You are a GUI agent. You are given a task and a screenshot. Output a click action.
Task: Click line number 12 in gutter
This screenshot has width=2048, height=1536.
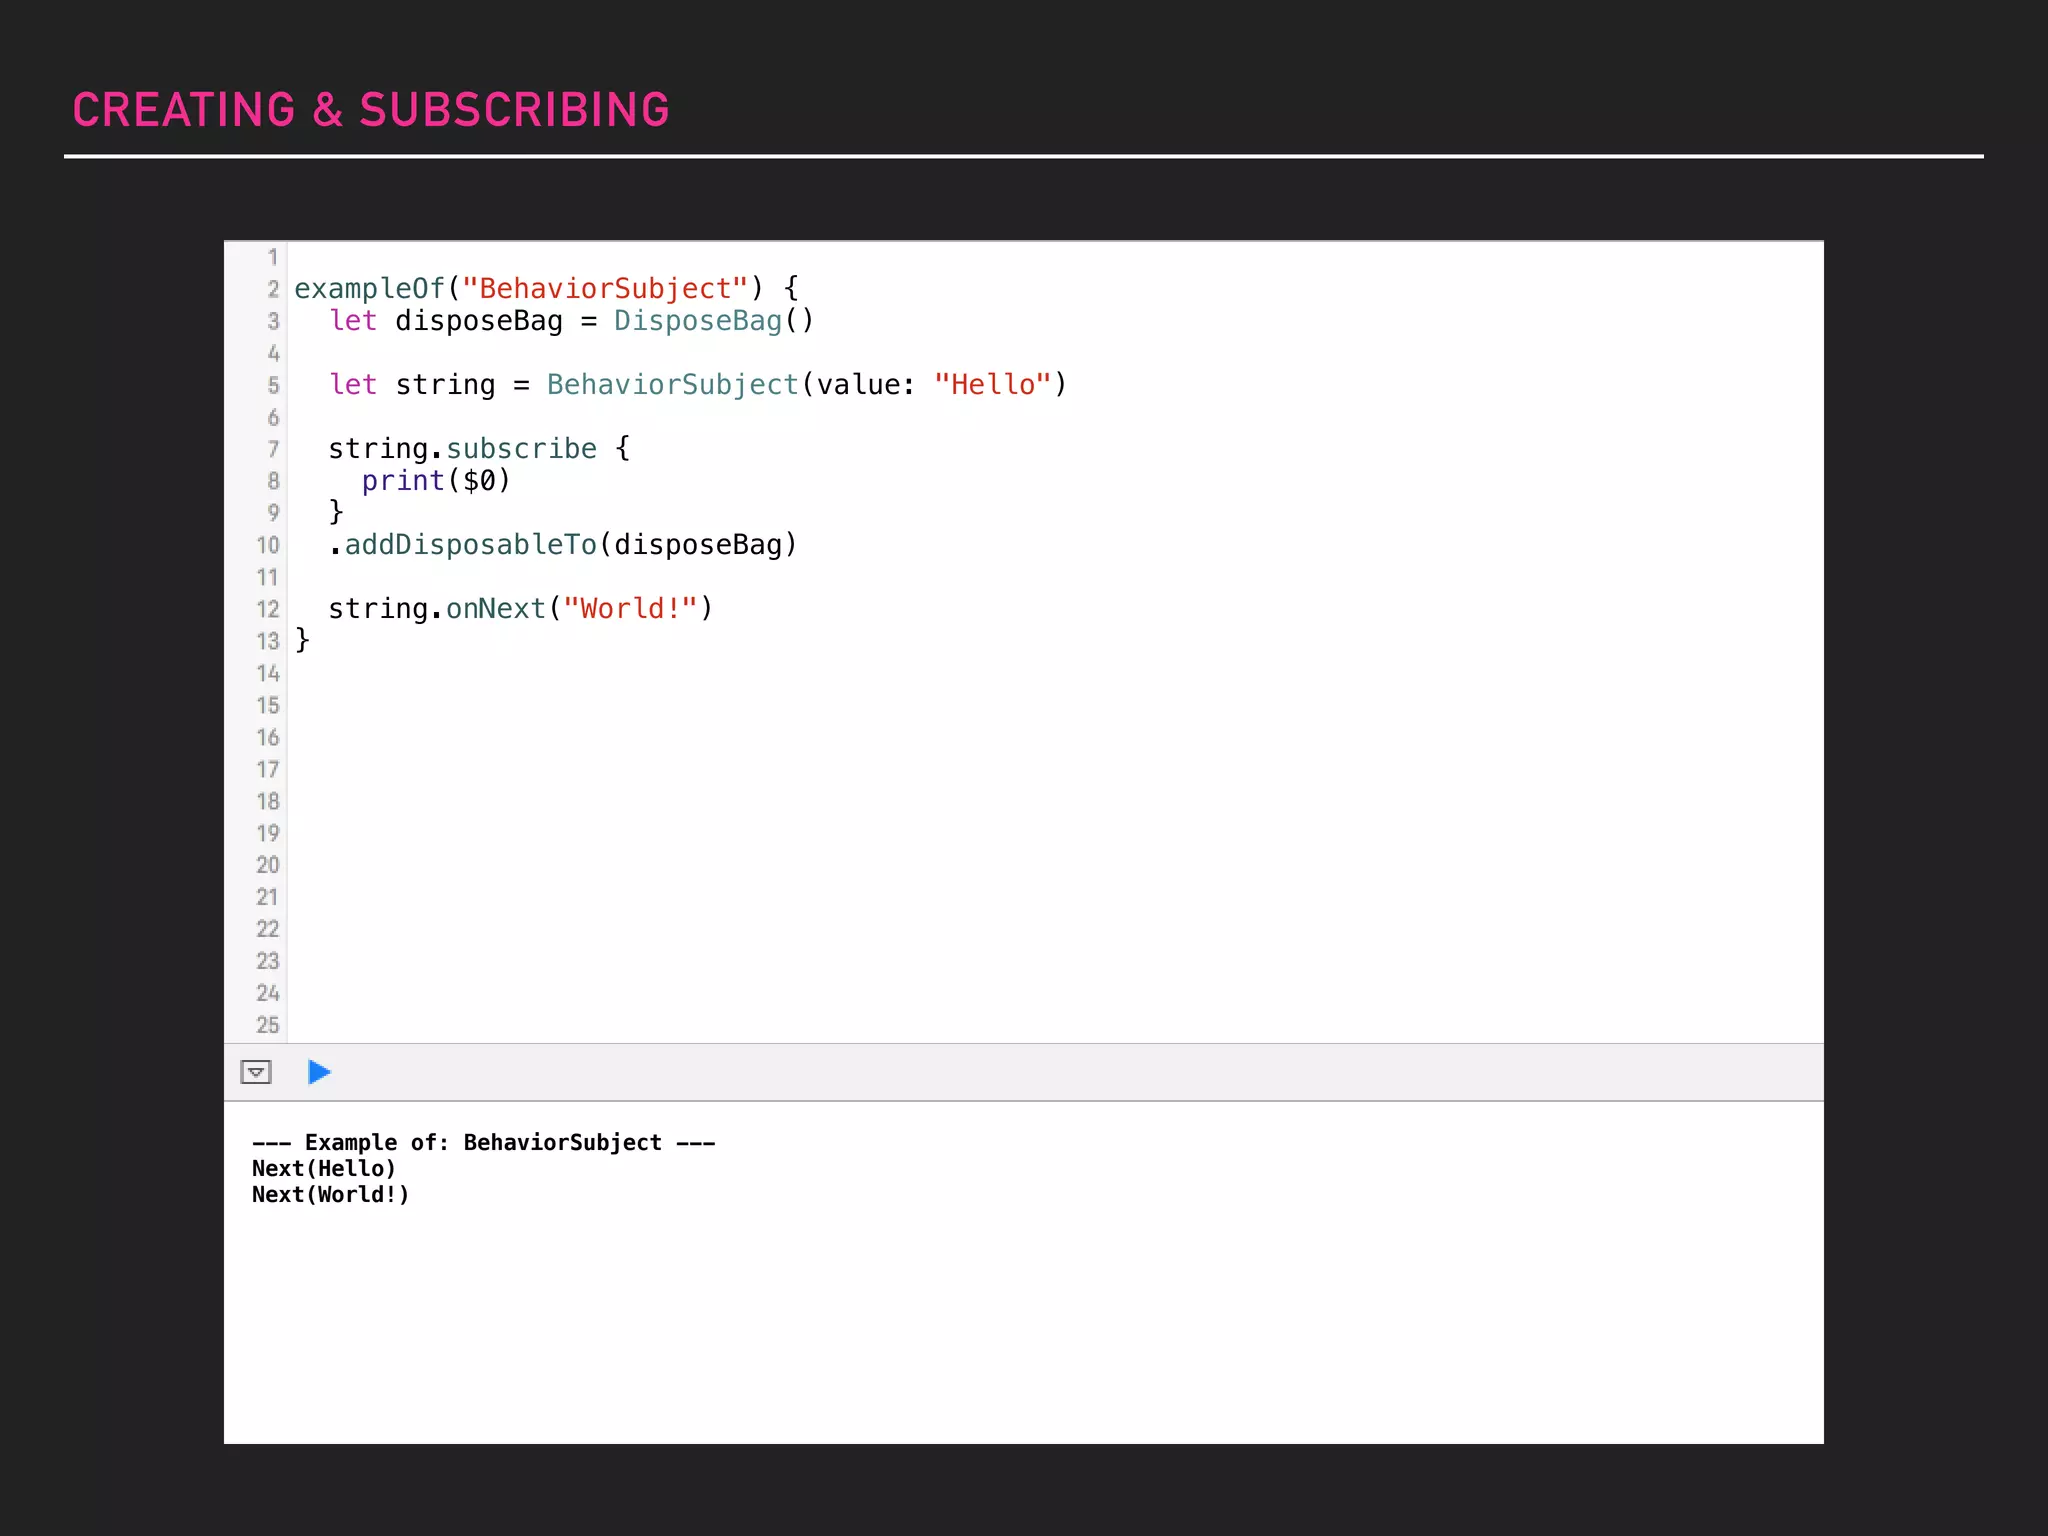268,609
